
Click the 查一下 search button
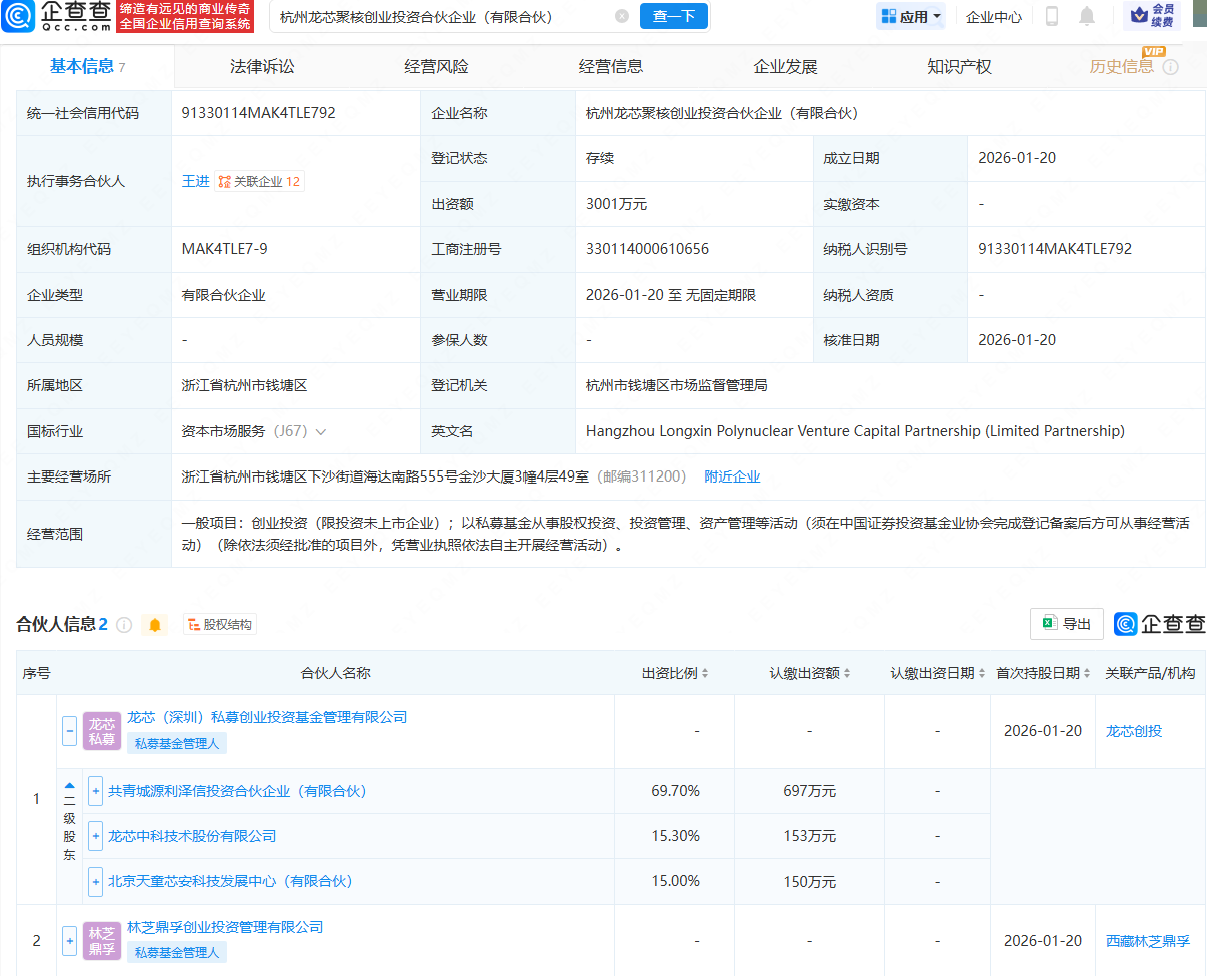coord(673,17)
